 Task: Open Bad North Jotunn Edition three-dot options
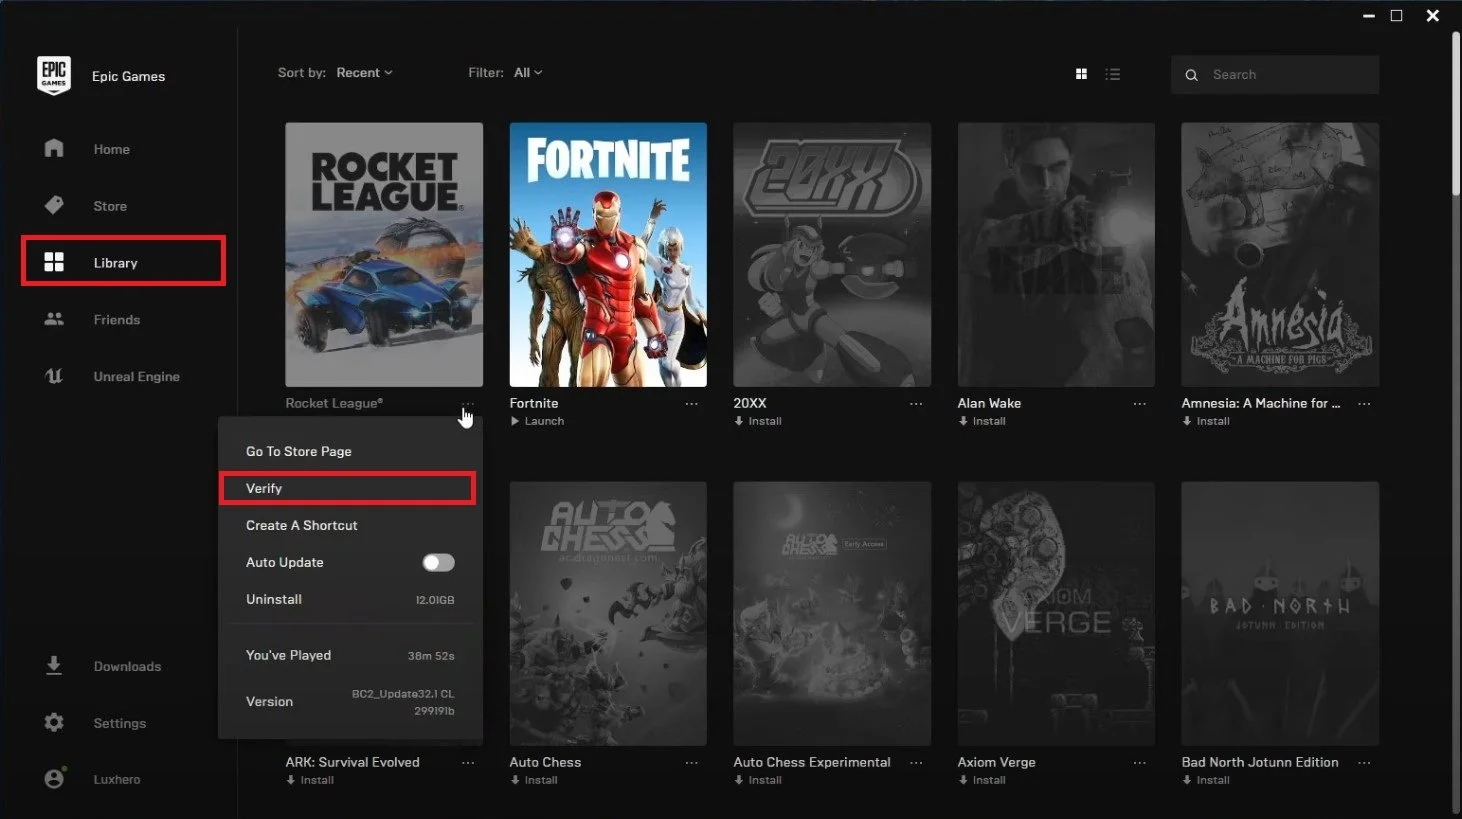coord(1364,763)
